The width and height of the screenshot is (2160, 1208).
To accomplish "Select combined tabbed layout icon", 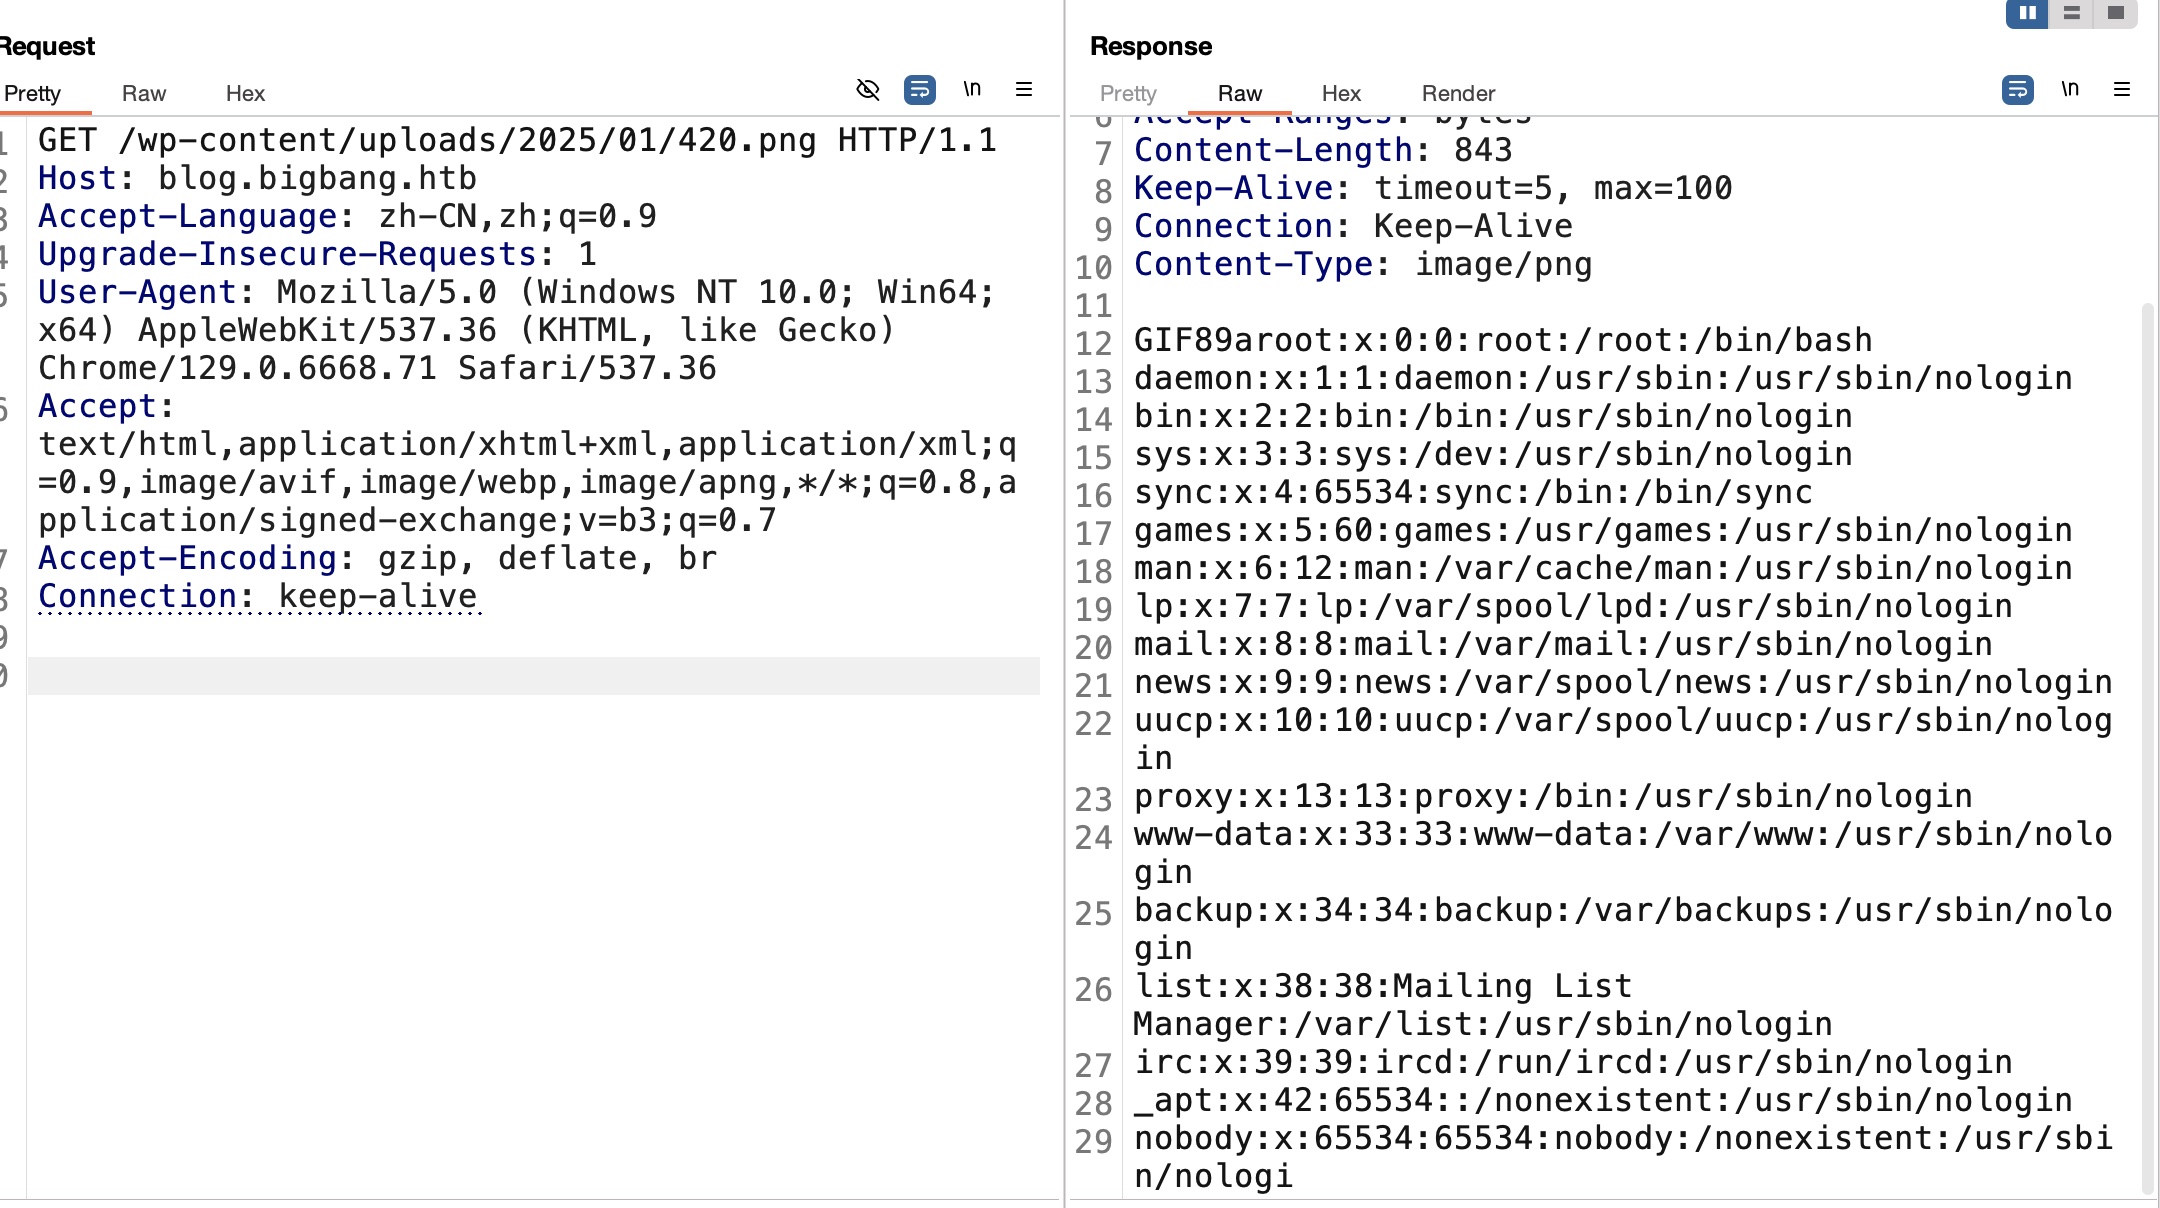I will point(2116,13).
